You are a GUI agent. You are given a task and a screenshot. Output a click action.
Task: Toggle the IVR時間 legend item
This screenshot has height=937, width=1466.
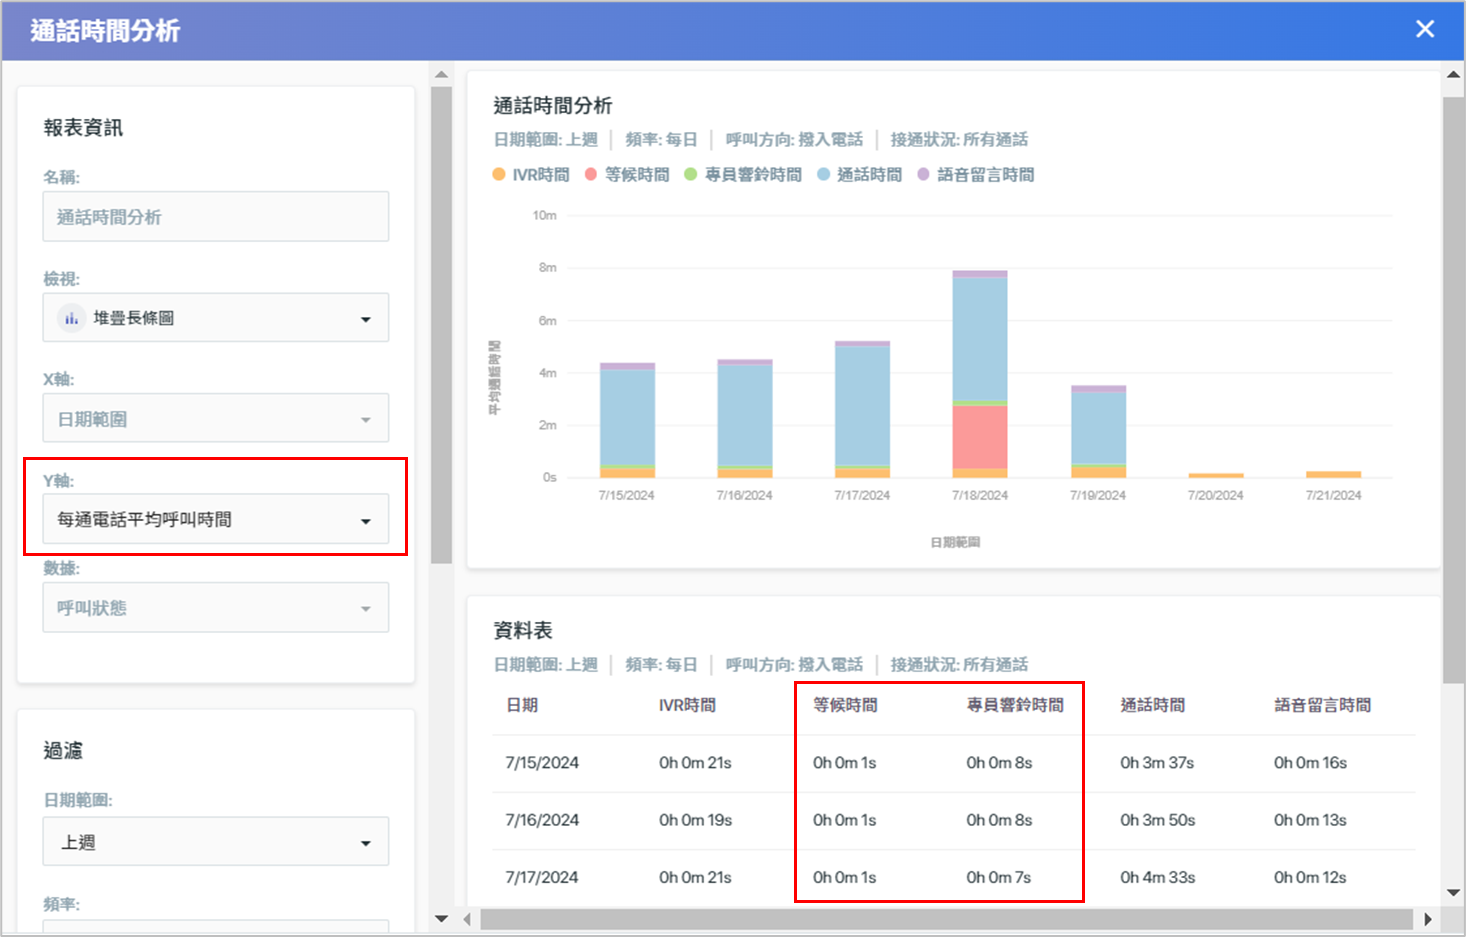tap(531, 175)
